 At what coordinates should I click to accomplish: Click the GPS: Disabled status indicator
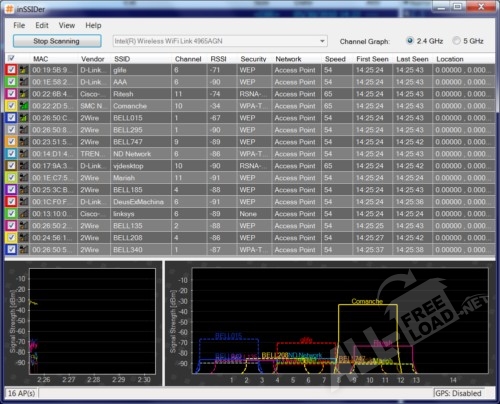pyautogui.click(x=458, y=393)
